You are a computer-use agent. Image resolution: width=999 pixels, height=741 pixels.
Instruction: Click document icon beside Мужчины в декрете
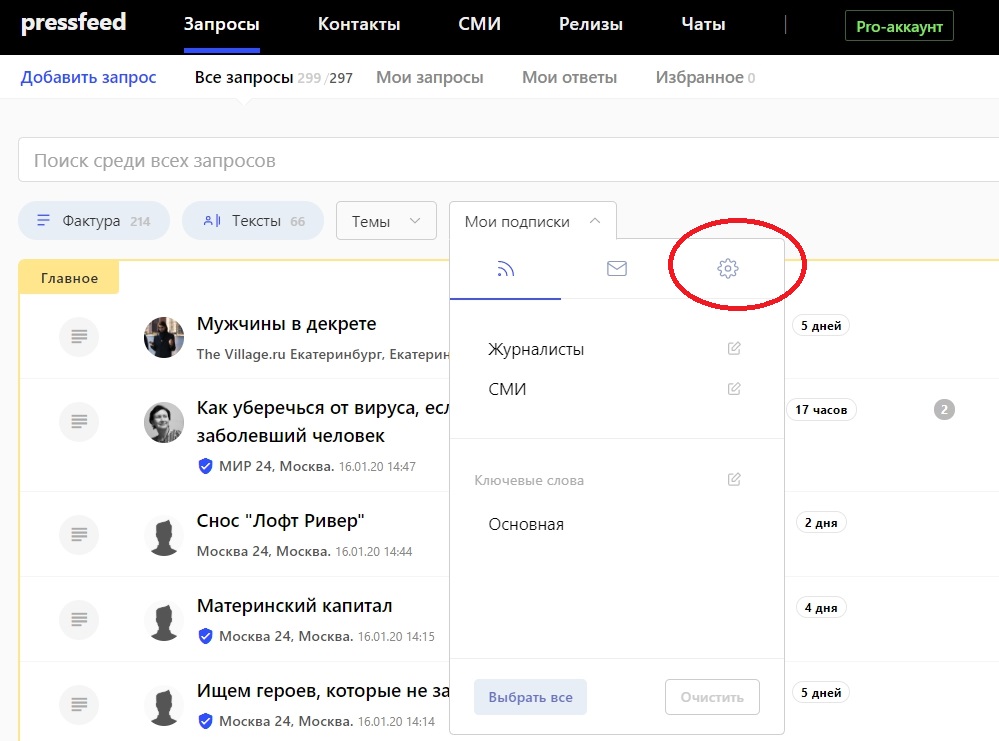80,336
